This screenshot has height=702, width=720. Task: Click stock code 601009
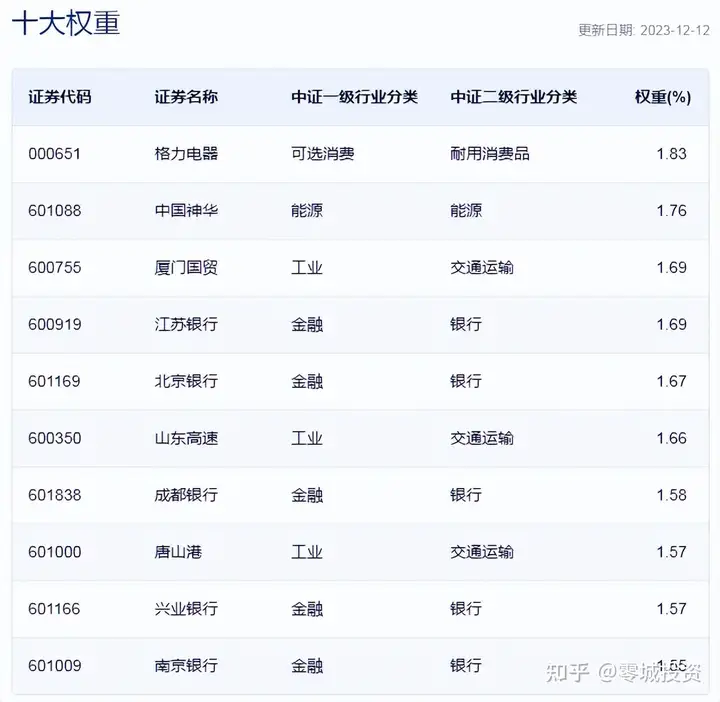(54, 666)
